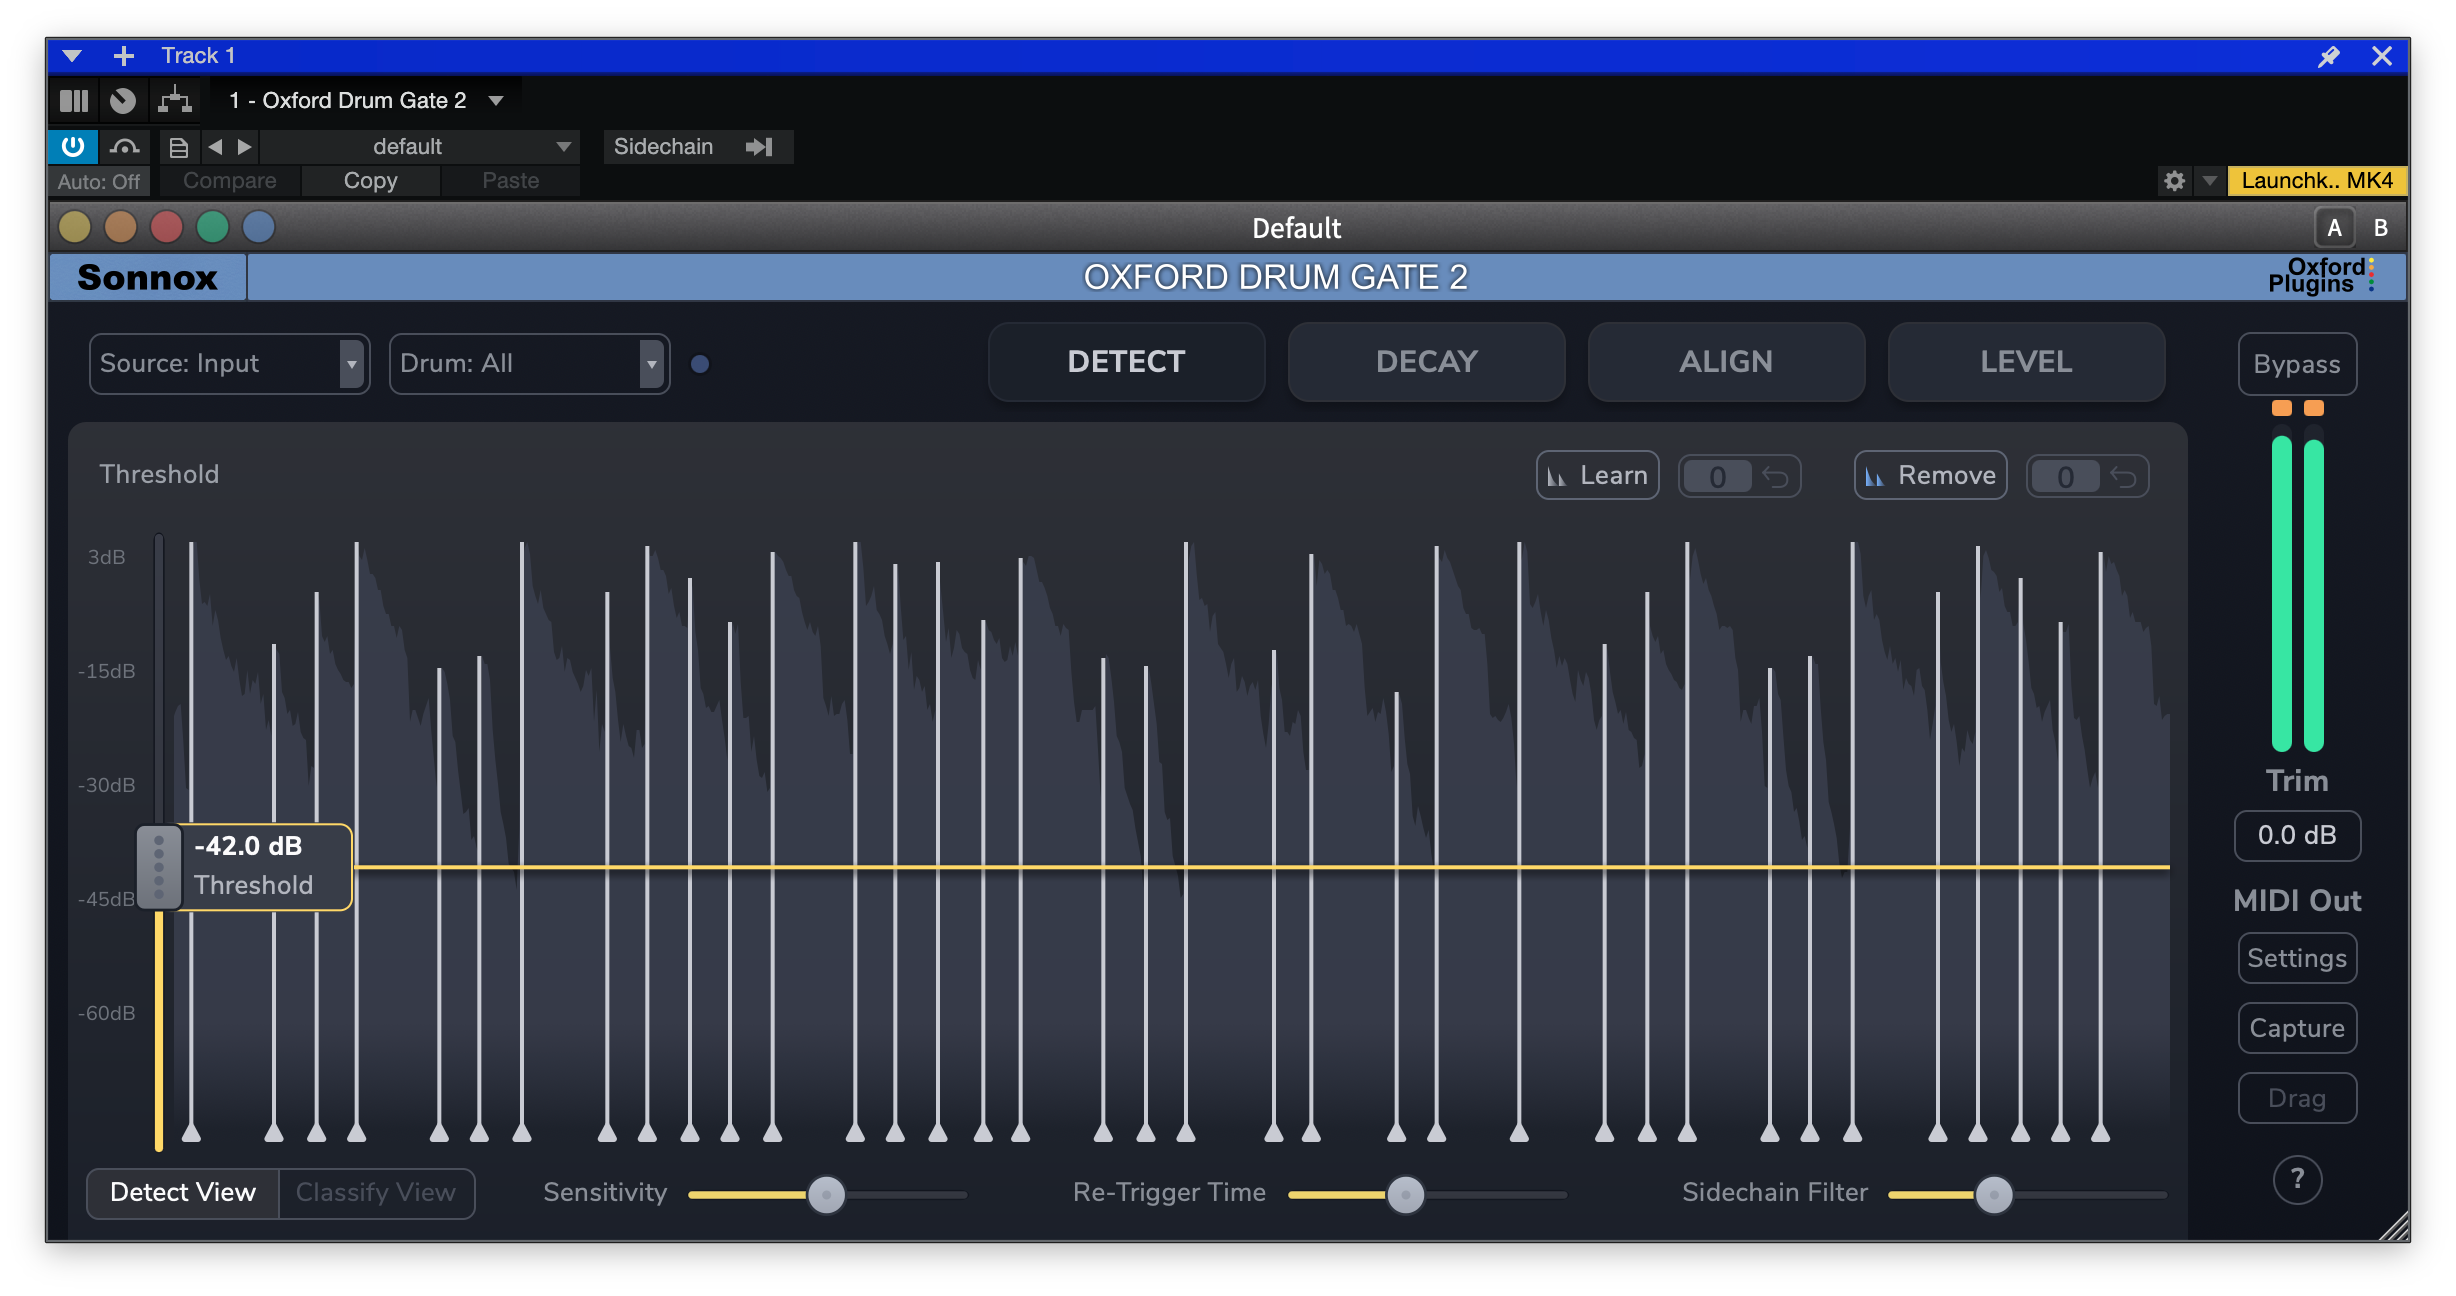The width and height of the screenshot is (2456, 1296).
Task: Go to the previous preset
Action: pos(215,147)
